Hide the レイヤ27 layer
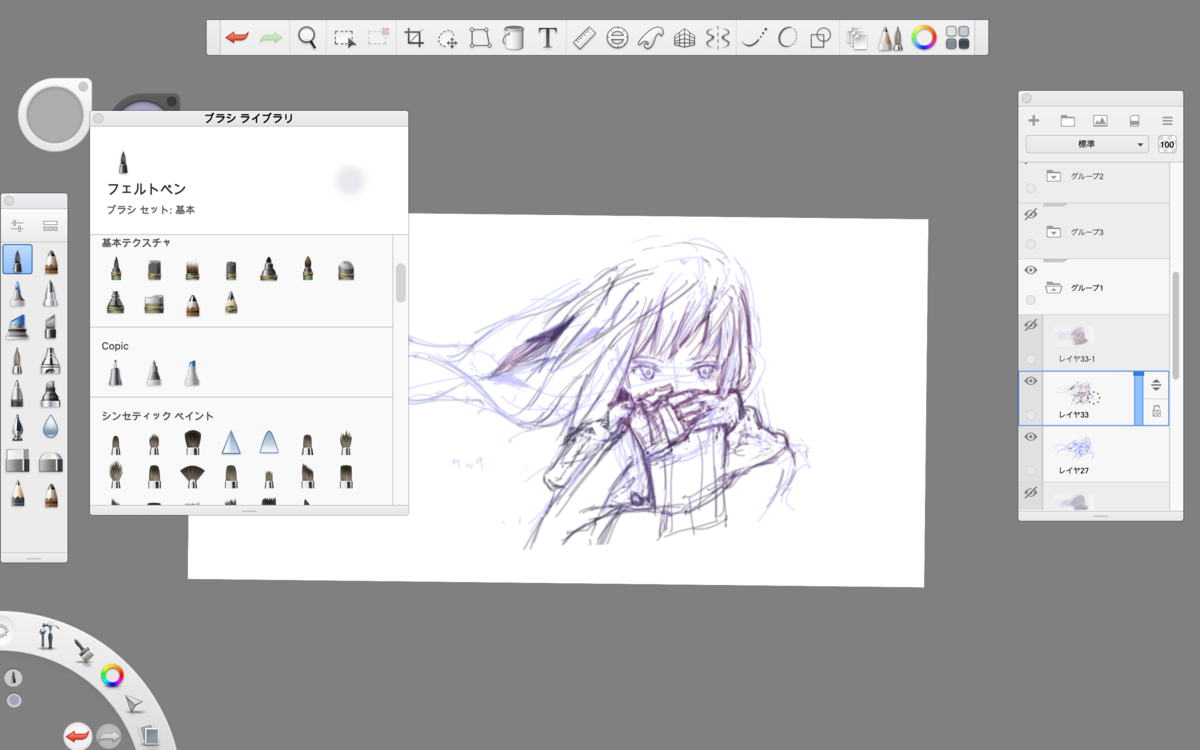This screenshot has height=750, width=1200. [x=1031, y=437]
